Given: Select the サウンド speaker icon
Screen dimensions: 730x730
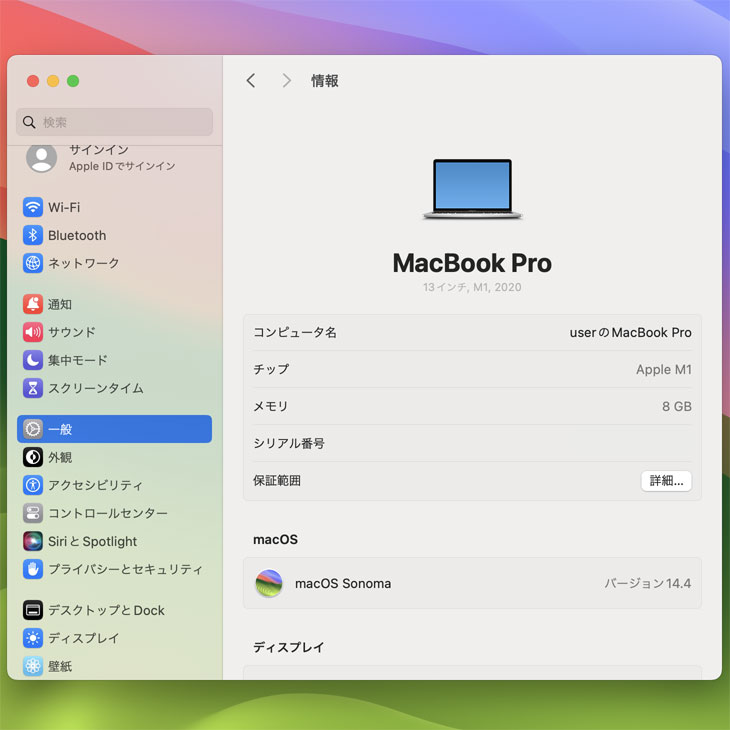Looking at the screenshot, I should pyautogui.click(x=33, y=332).
